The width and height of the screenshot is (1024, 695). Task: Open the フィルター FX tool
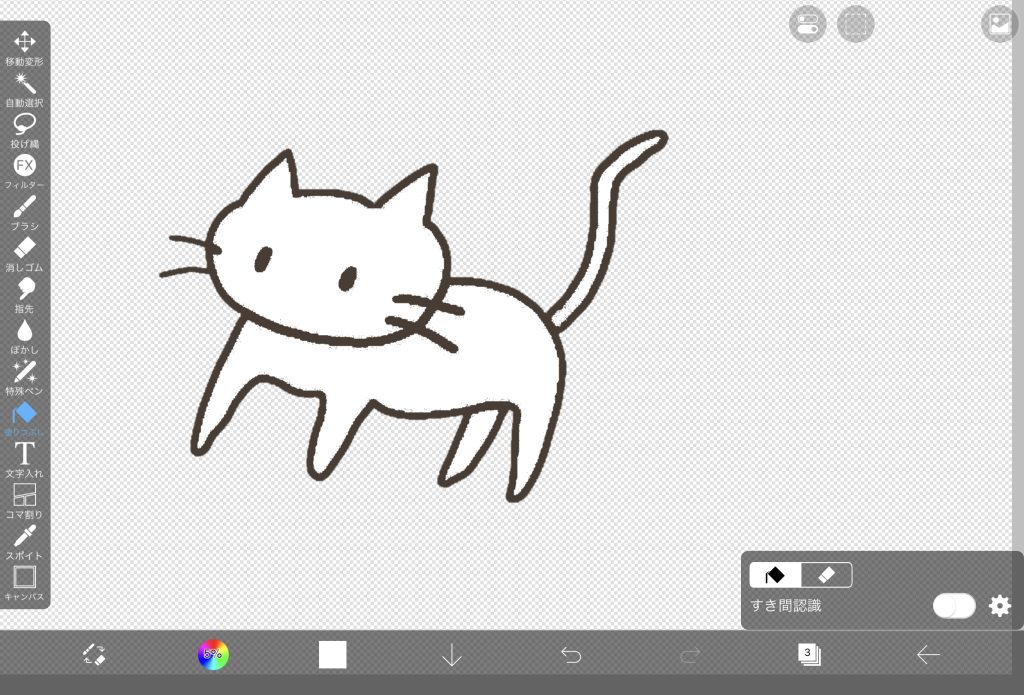(24, 169)
